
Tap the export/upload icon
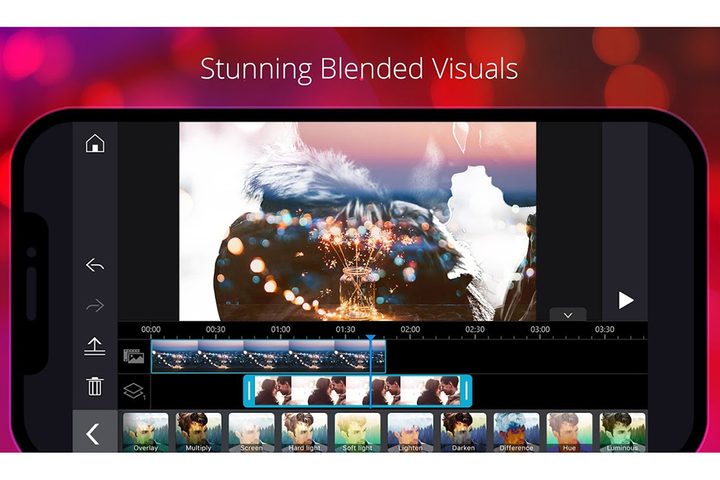pyautogui.click(x=95, y=346)
